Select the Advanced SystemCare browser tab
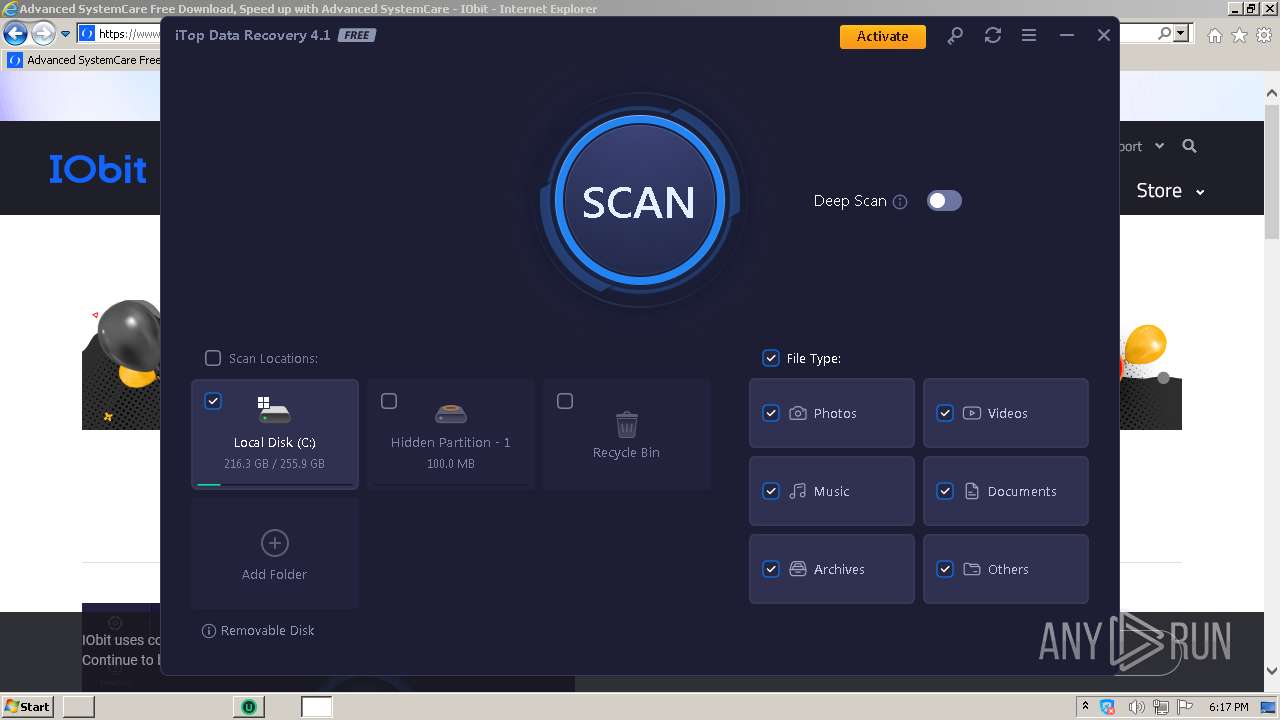 point(84,60)
